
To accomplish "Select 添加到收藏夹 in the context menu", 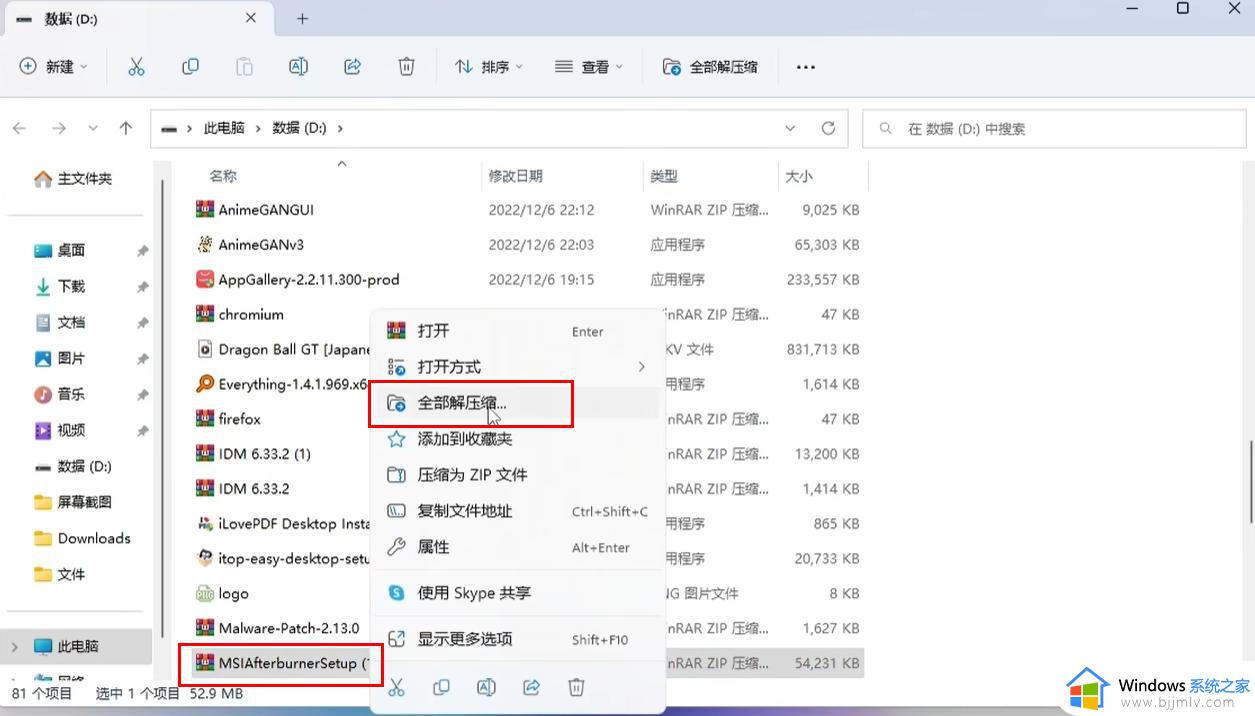I will [515, 439].
